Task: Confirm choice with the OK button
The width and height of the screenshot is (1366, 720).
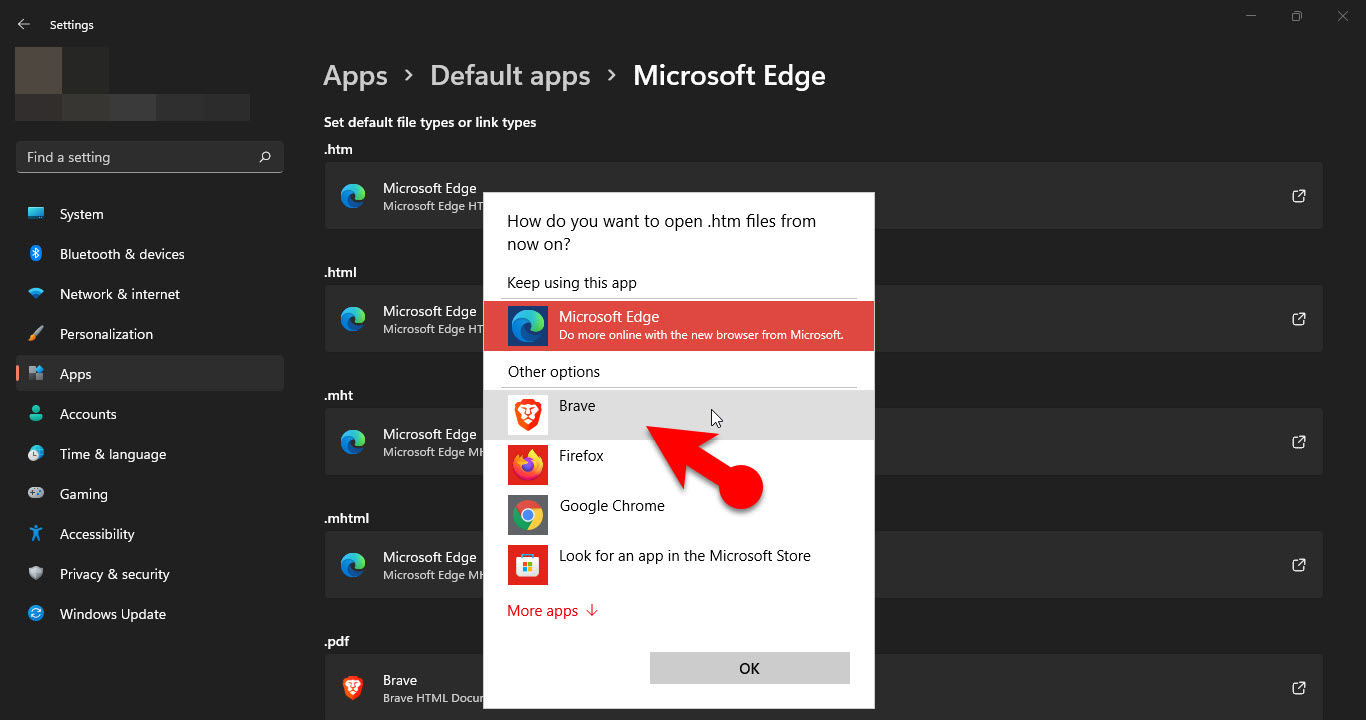Action: (x=750, y=668)
